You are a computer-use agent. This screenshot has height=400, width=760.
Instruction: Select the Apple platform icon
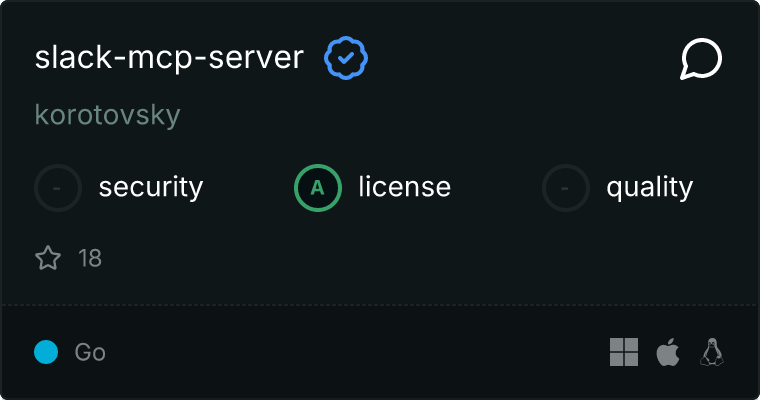click(x=667, y=352)
